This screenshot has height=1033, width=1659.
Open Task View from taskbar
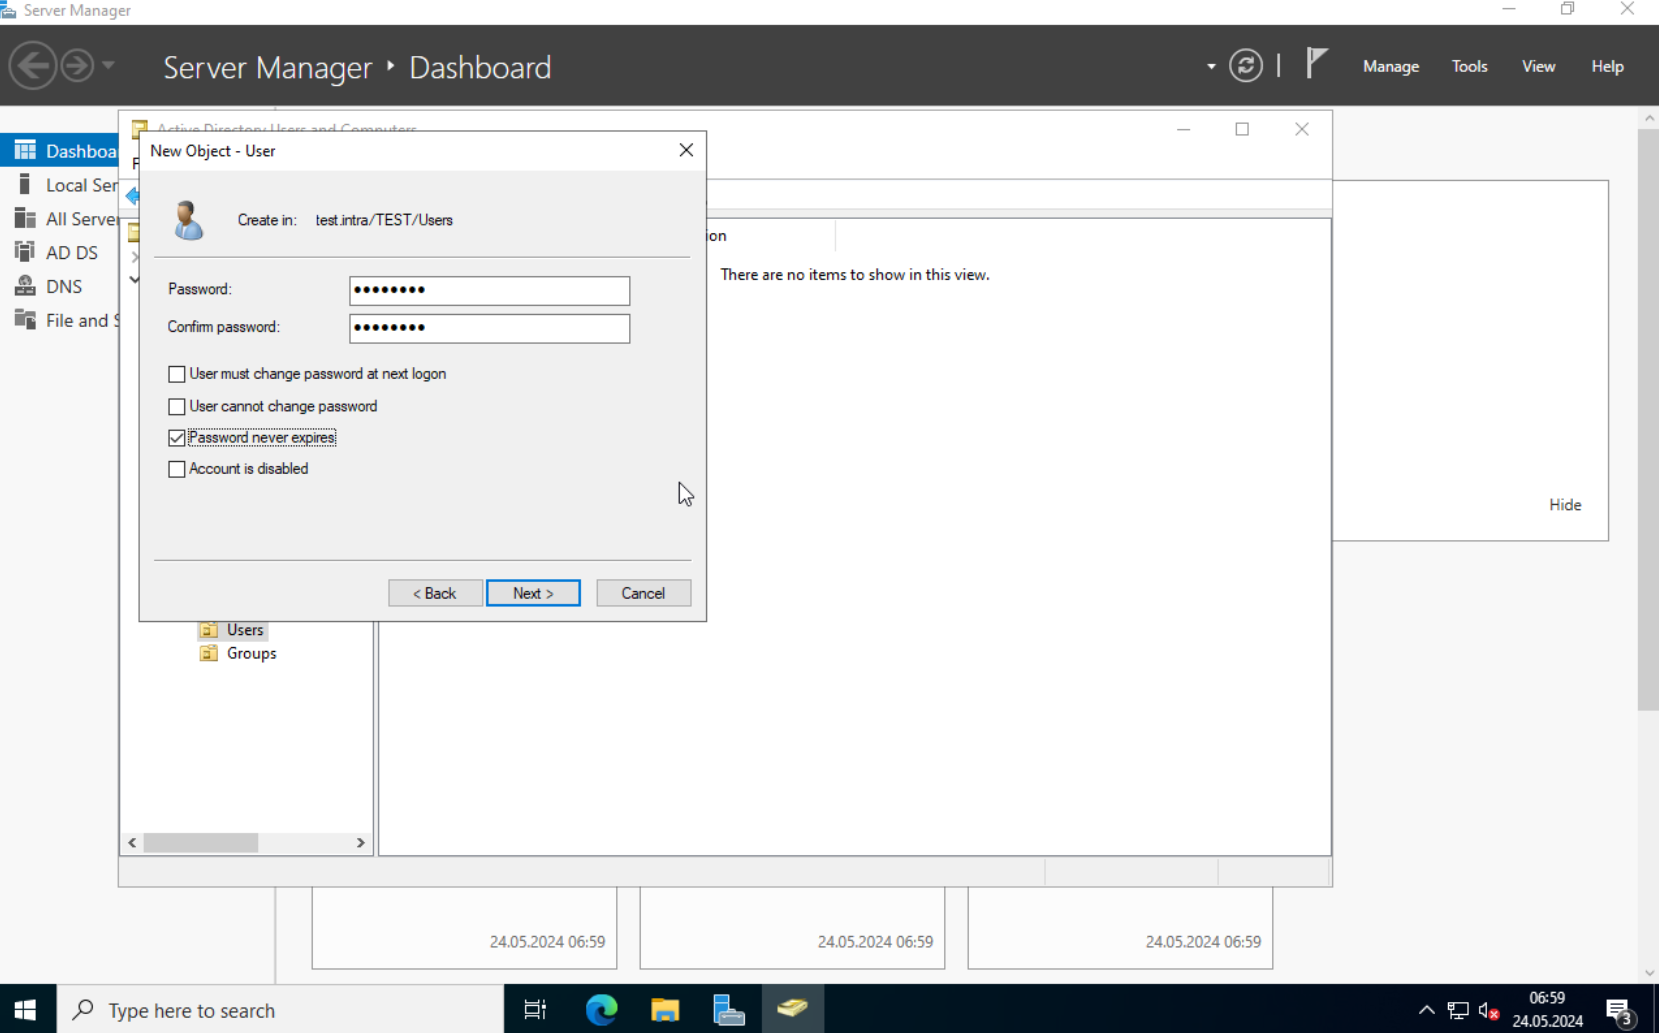coord(535,1010)
